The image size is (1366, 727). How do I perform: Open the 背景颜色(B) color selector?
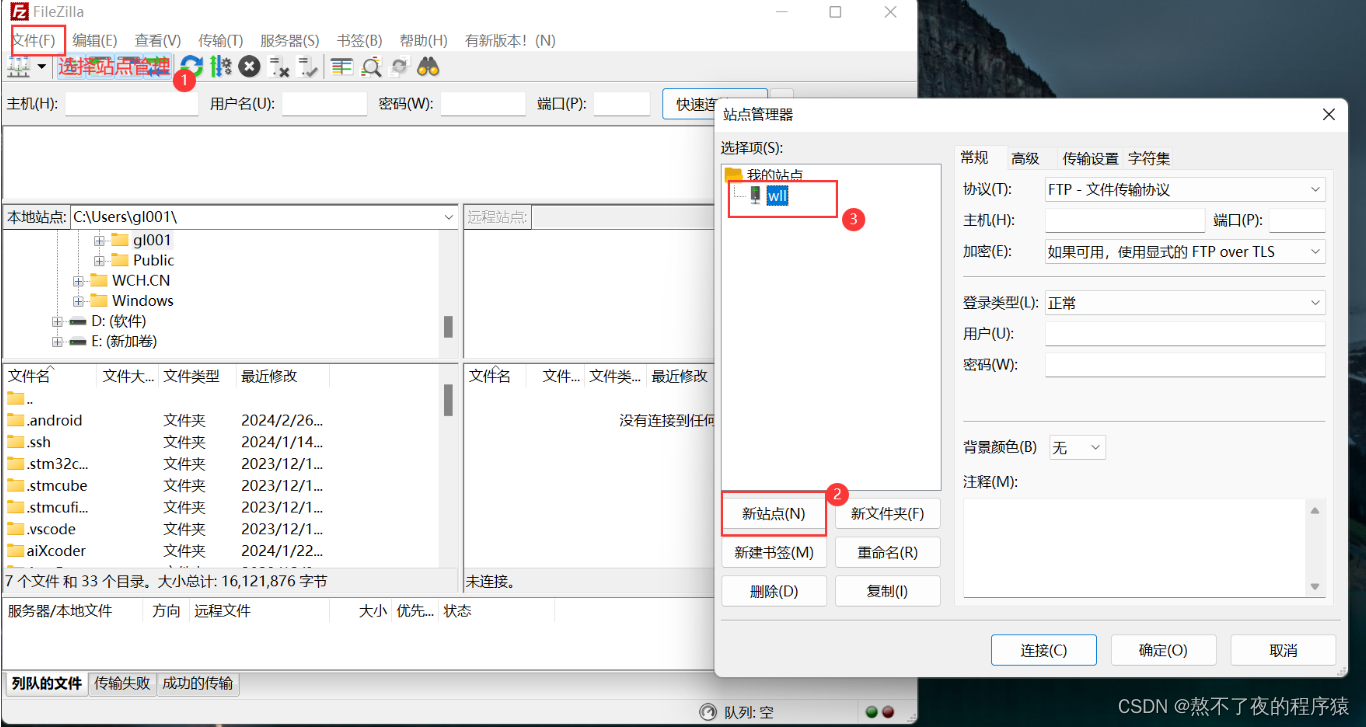[1076, 447]
